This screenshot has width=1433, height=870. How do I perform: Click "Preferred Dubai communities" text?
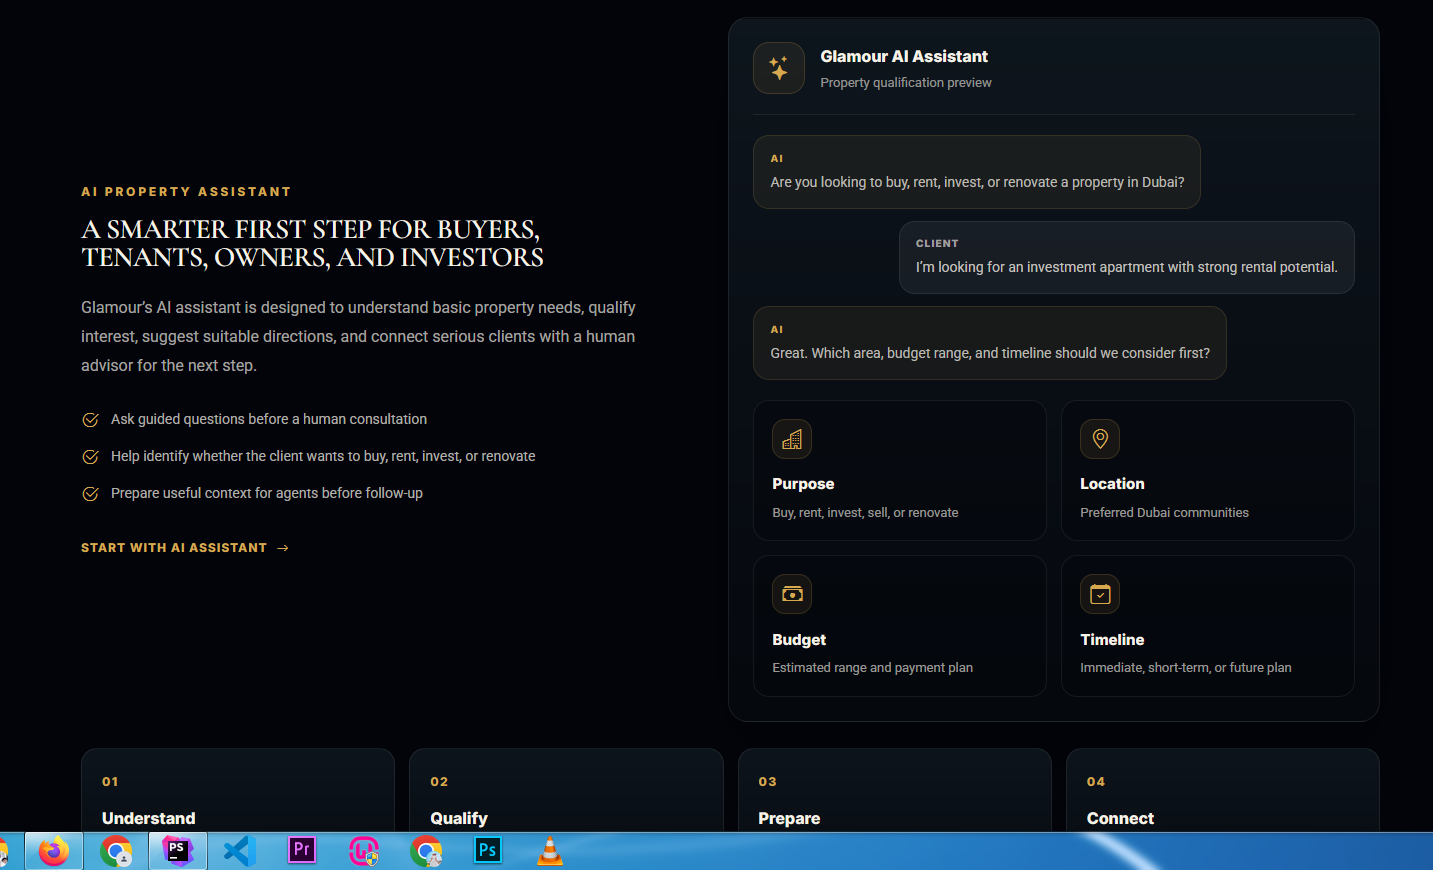click(x=1164, y=512)
